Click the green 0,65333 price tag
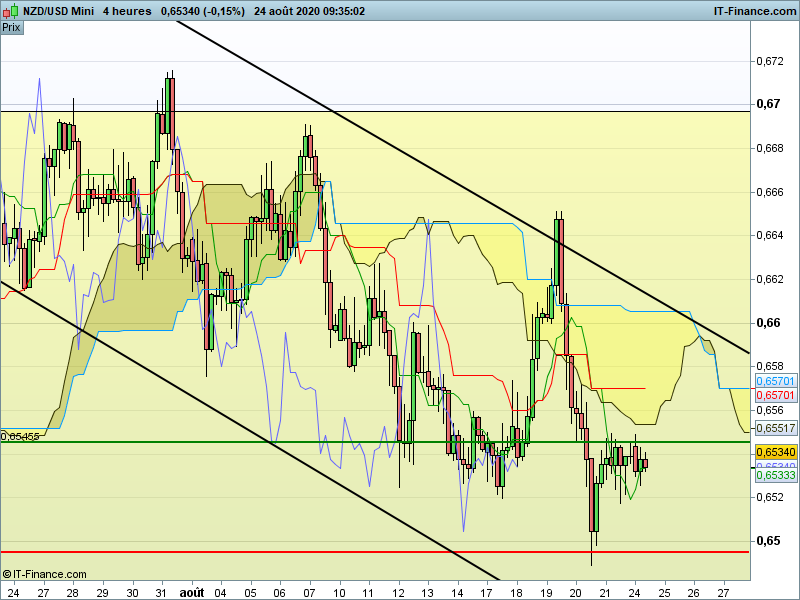 pyautogui.click(x=775, y=476)
